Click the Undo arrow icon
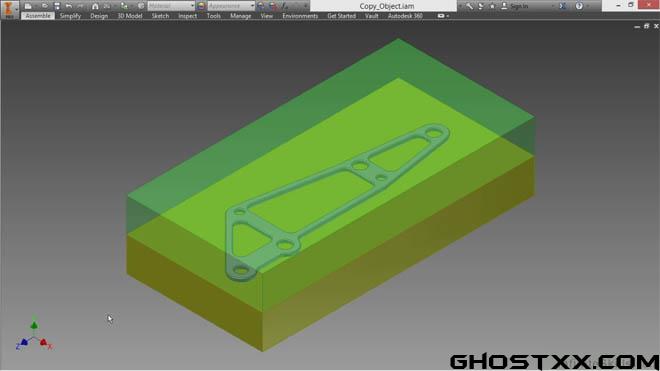 [x=69, y=6]
